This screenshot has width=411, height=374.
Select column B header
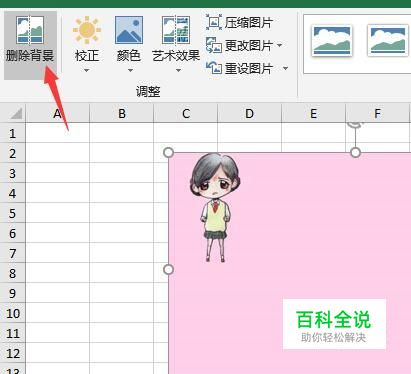coord(122,113)
